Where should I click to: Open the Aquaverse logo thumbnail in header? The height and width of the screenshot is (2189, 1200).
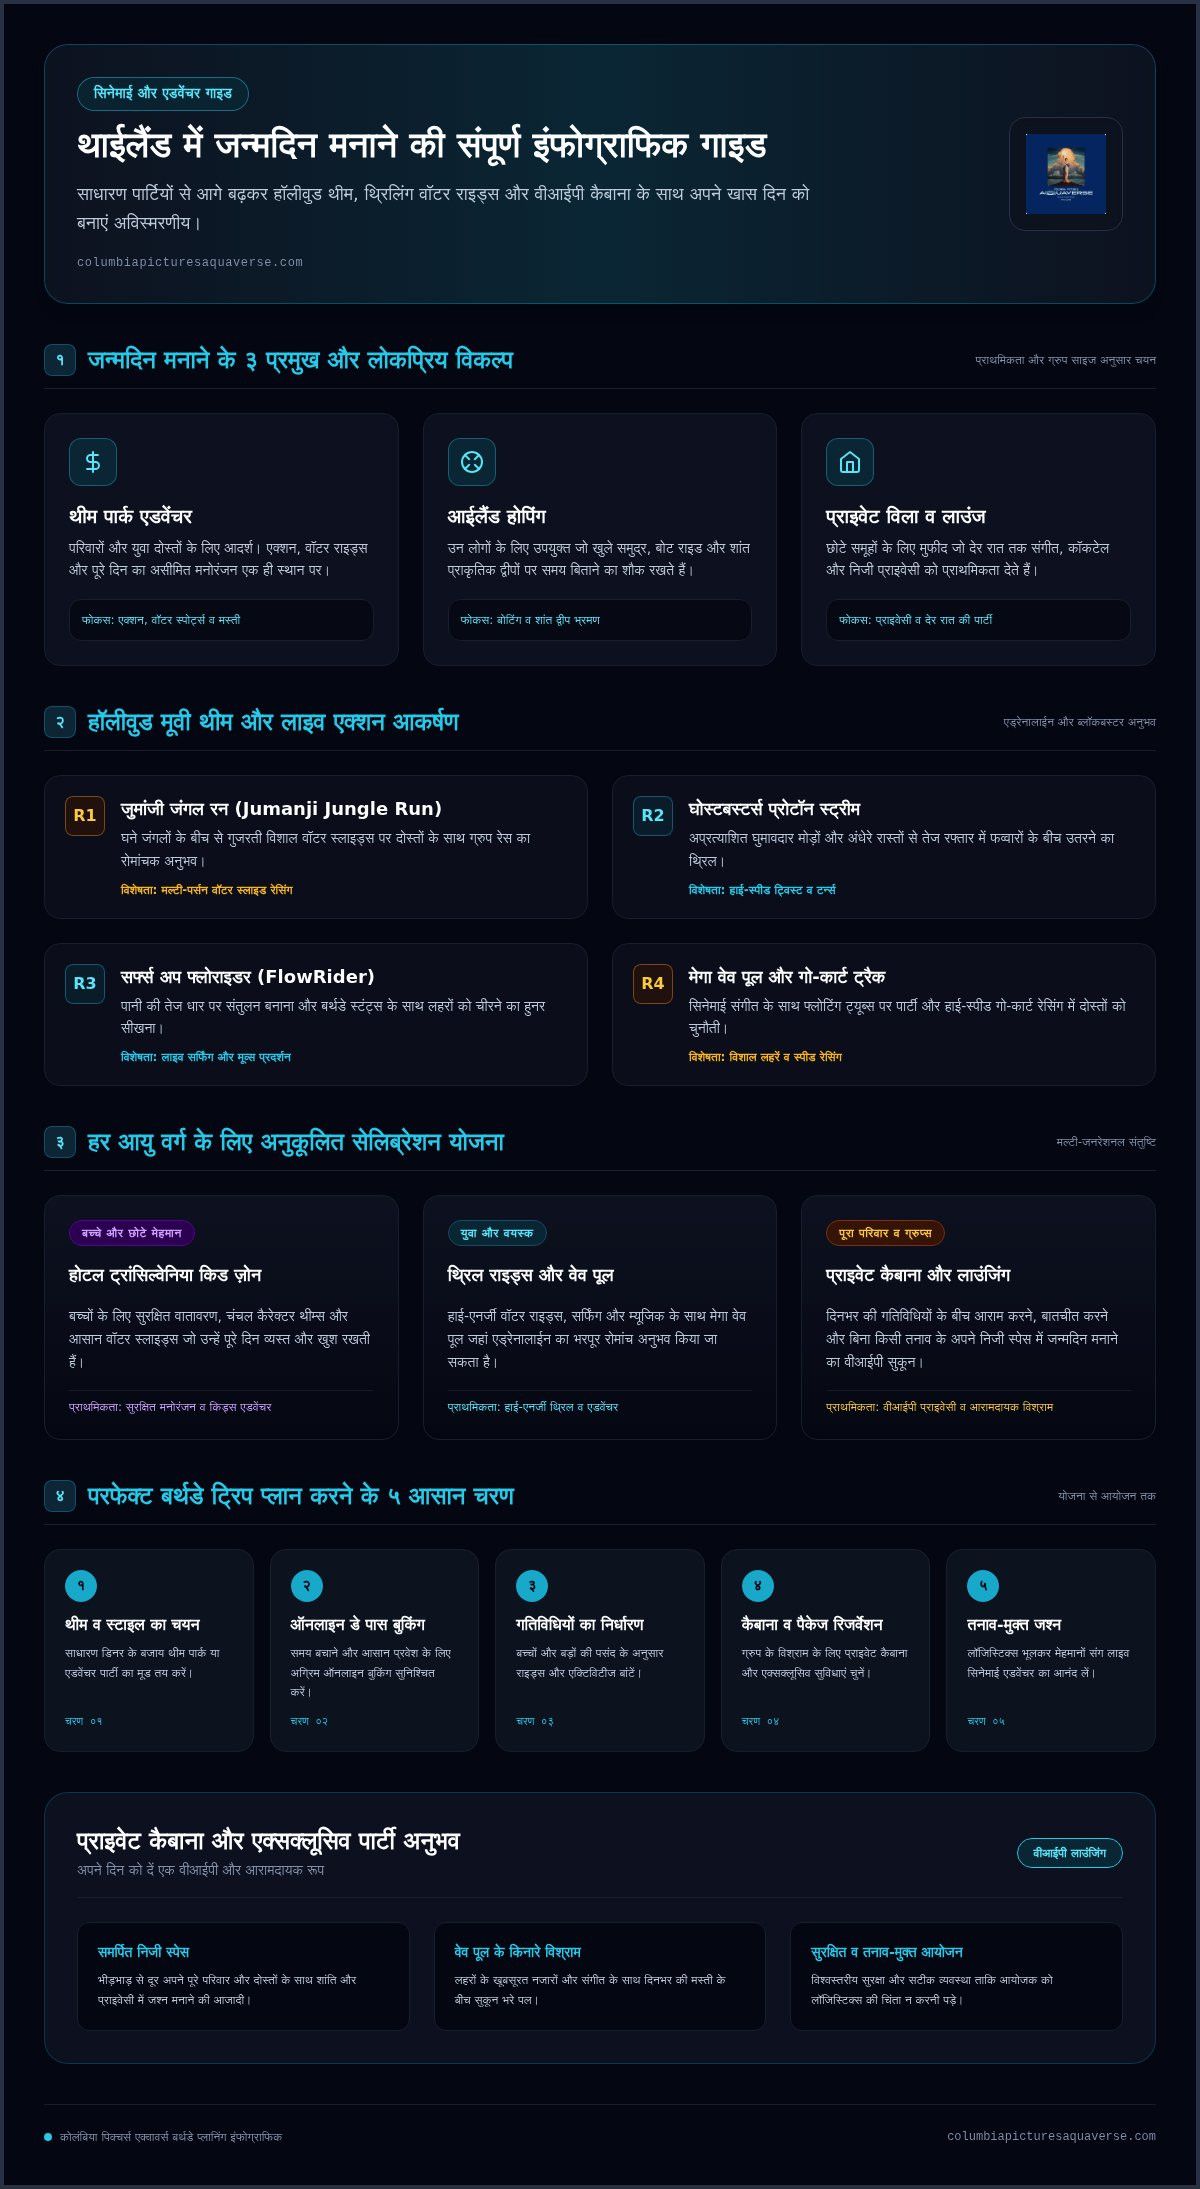click(1066, 174)
